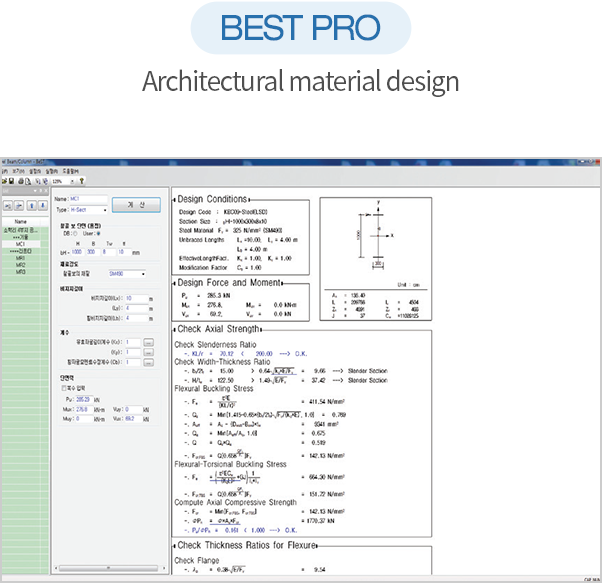
Task: Click the Design Conditions heading in report
Action: 212,199
